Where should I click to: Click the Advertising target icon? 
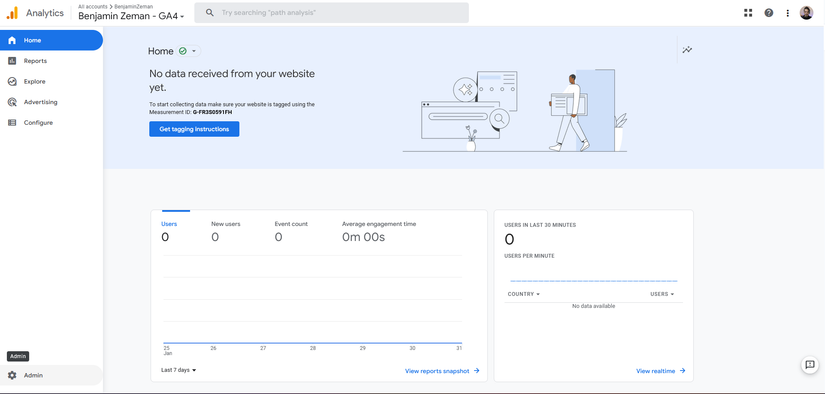(x=12, y=102)
